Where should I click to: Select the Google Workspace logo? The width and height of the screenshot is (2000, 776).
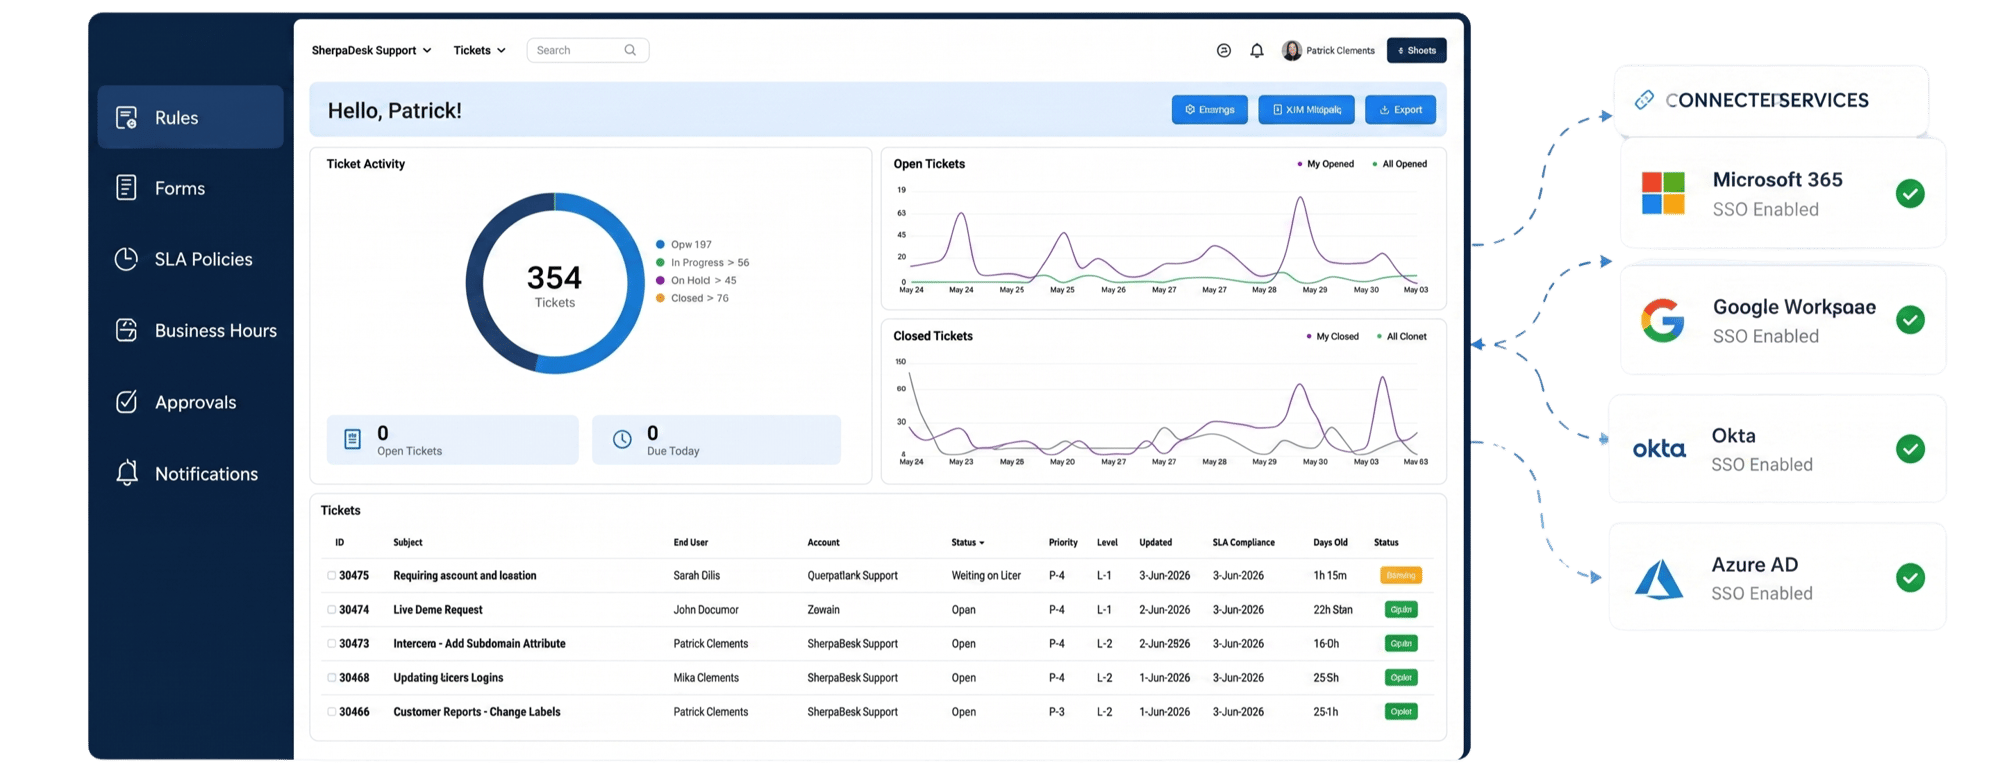tap(1663, 320)
